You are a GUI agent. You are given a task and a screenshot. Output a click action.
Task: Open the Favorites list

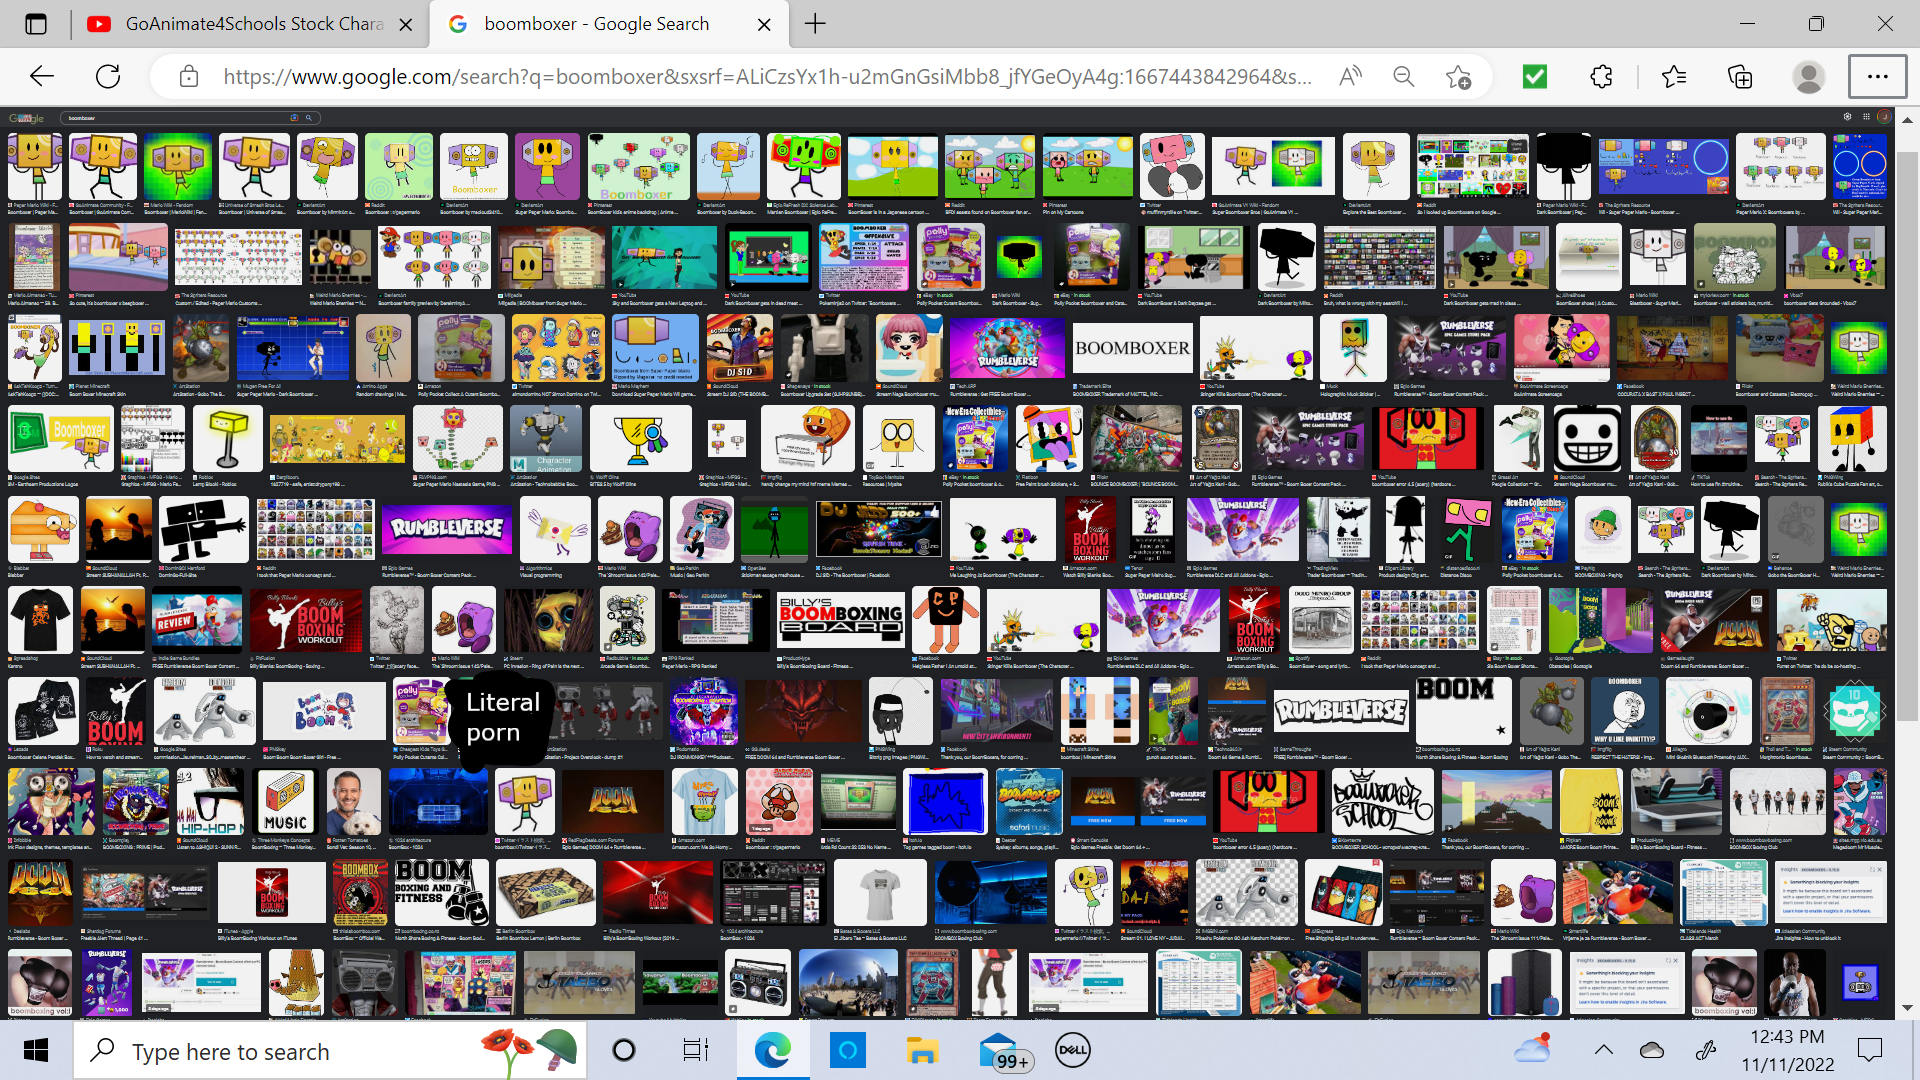(1674, 77)
